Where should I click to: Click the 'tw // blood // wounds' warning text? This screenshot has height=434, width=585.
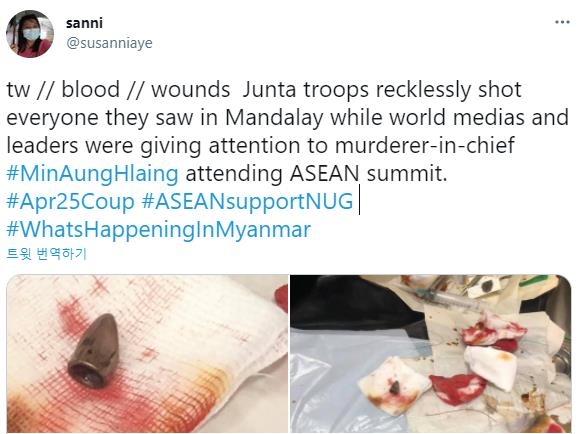coord(118,90)
